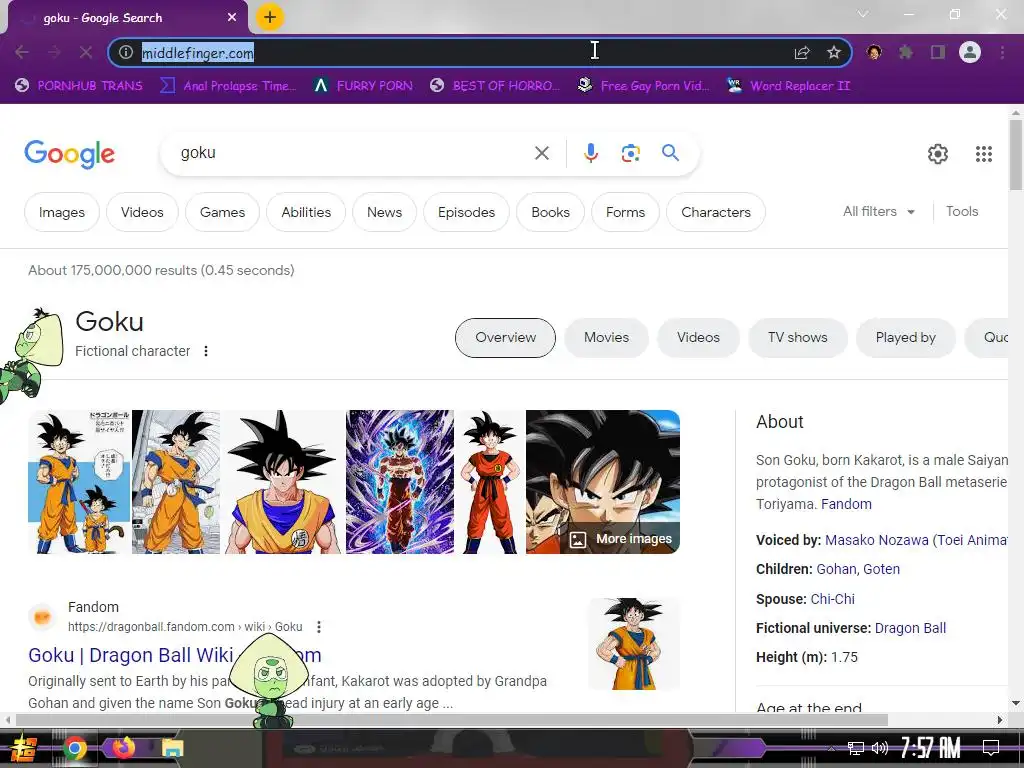Open the Fandom source link in About
Viewport: 1024px width, 768px height.
click(846, 504)
